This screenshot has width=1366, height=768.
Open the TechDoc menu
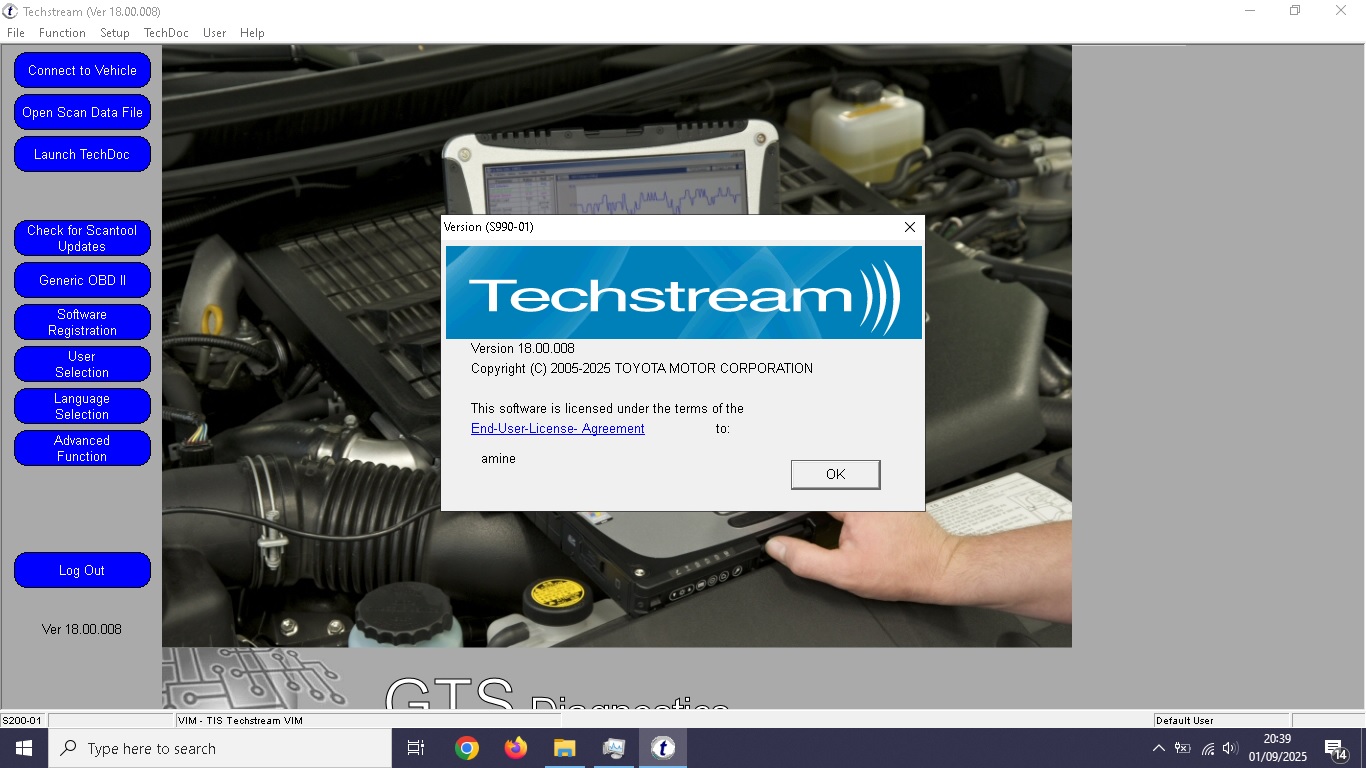[x=166, y=33]
